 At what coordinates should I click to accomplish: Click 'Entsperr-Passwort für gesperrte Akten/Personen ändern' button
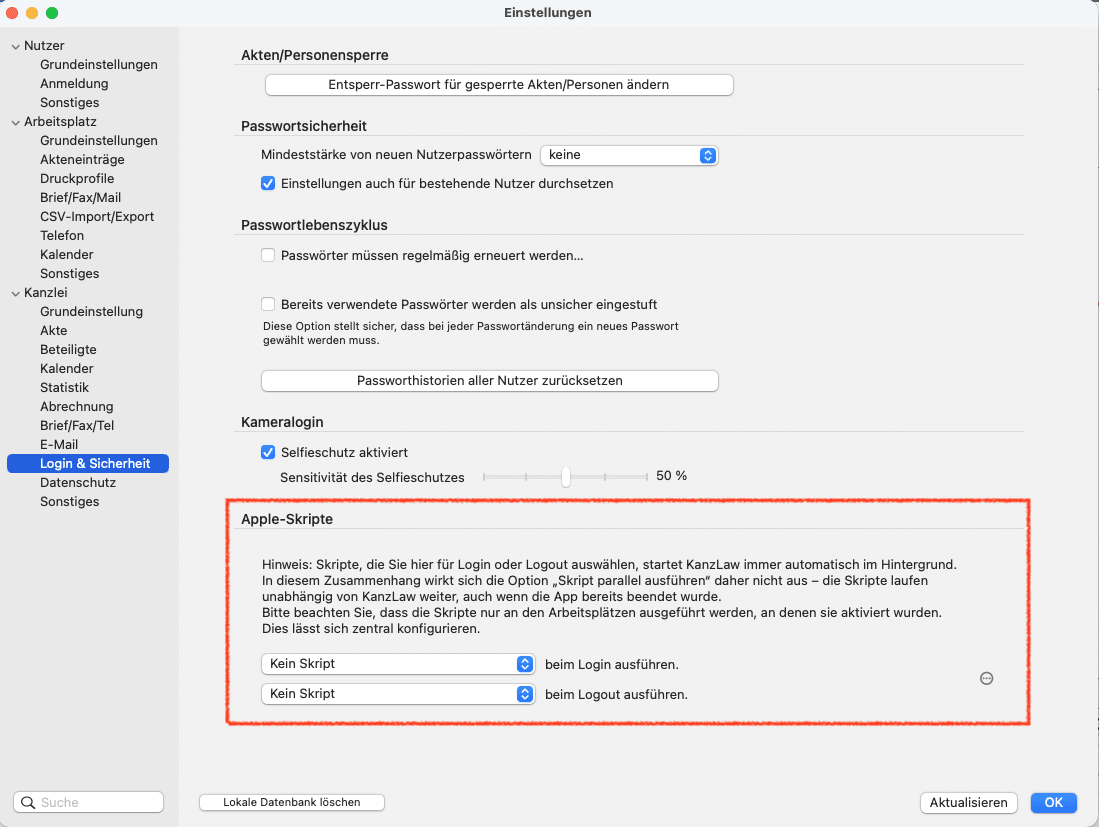click(x=499, y=85)
